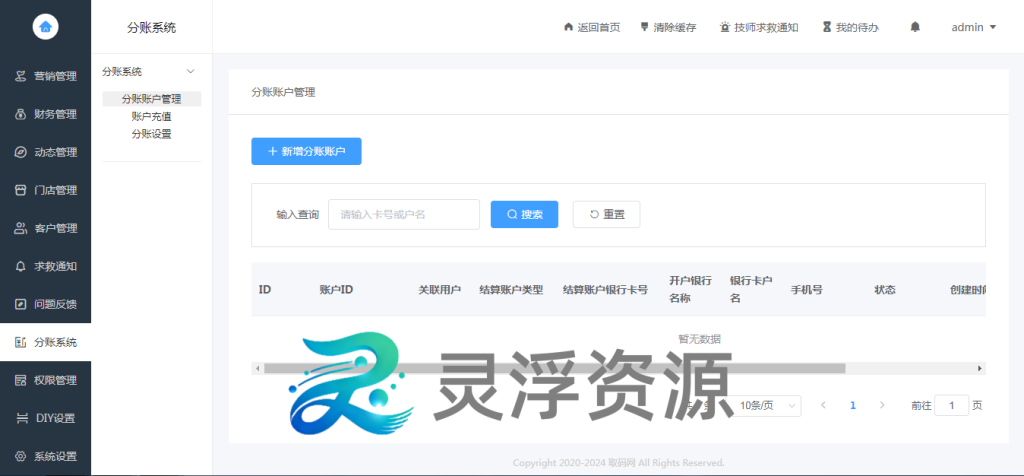Click the 问题反馈 edit icon

[x=21, y=304]
